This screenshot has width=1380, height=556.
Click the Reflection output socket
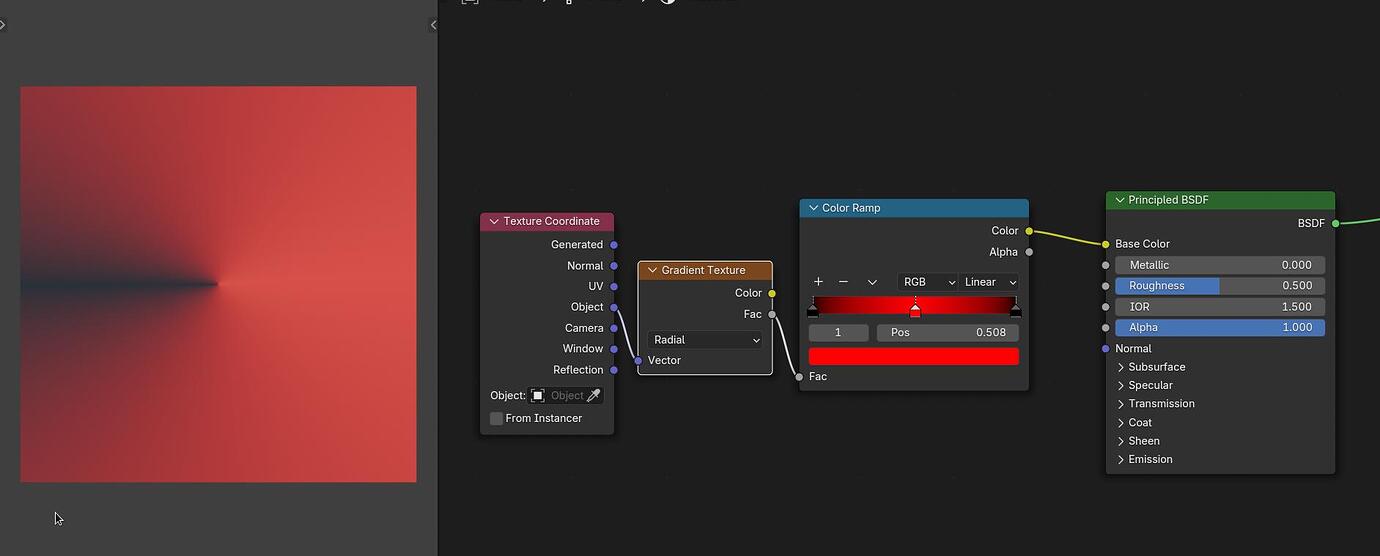[x=614, y=370]
